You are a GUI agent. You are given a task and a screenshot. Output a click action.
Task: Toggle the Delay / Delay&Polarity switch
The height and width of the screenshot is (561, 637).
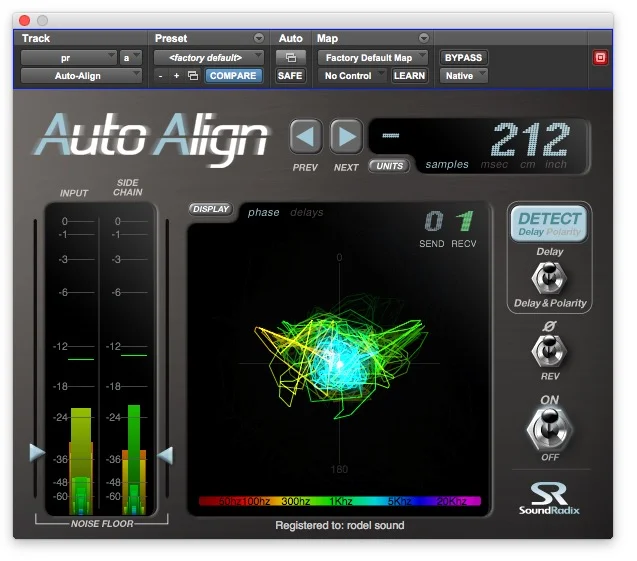[x=549, y=277]
